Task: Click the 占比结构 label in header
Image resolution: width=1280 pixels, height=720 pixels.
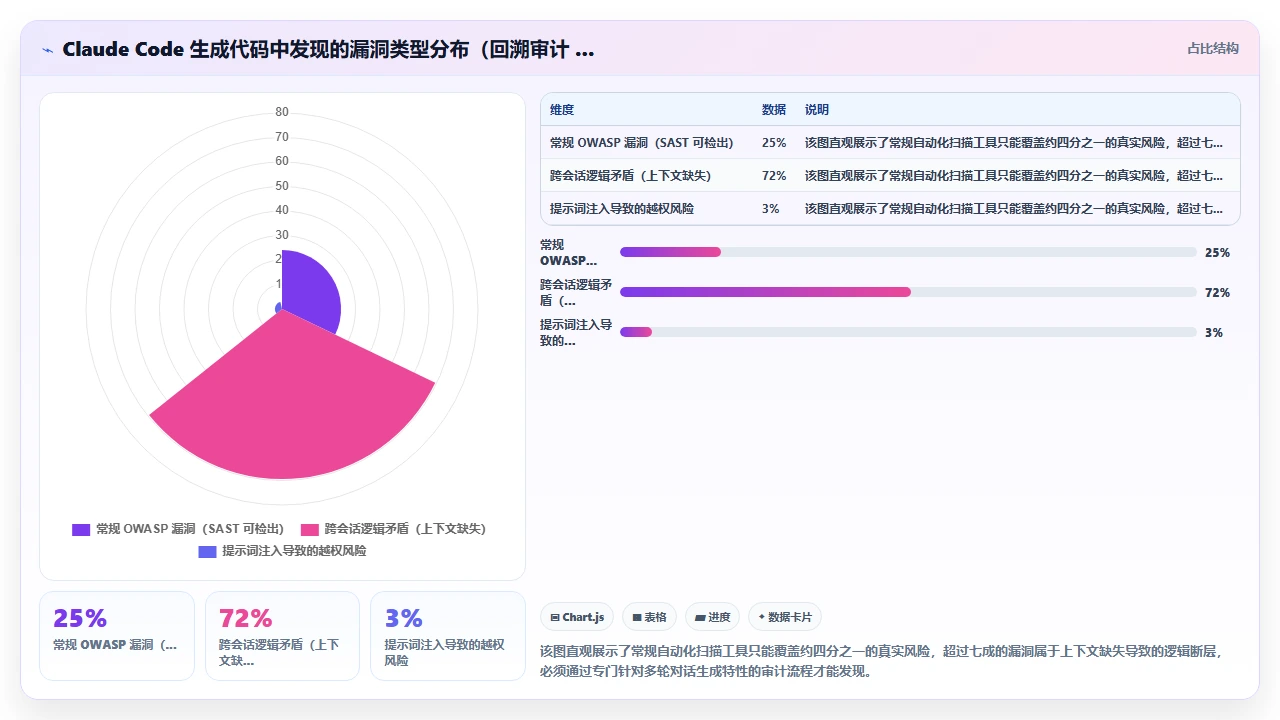Action: coord(1213,48)
